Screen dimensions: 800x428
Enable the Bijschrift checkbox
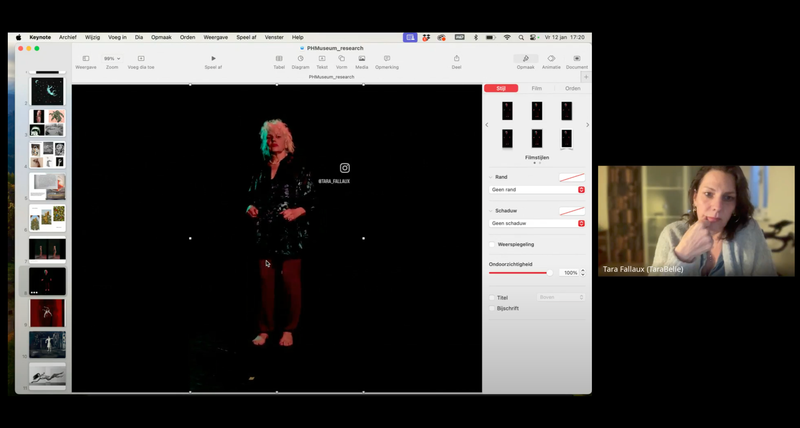pyautogui.click(x=492, y=308)
